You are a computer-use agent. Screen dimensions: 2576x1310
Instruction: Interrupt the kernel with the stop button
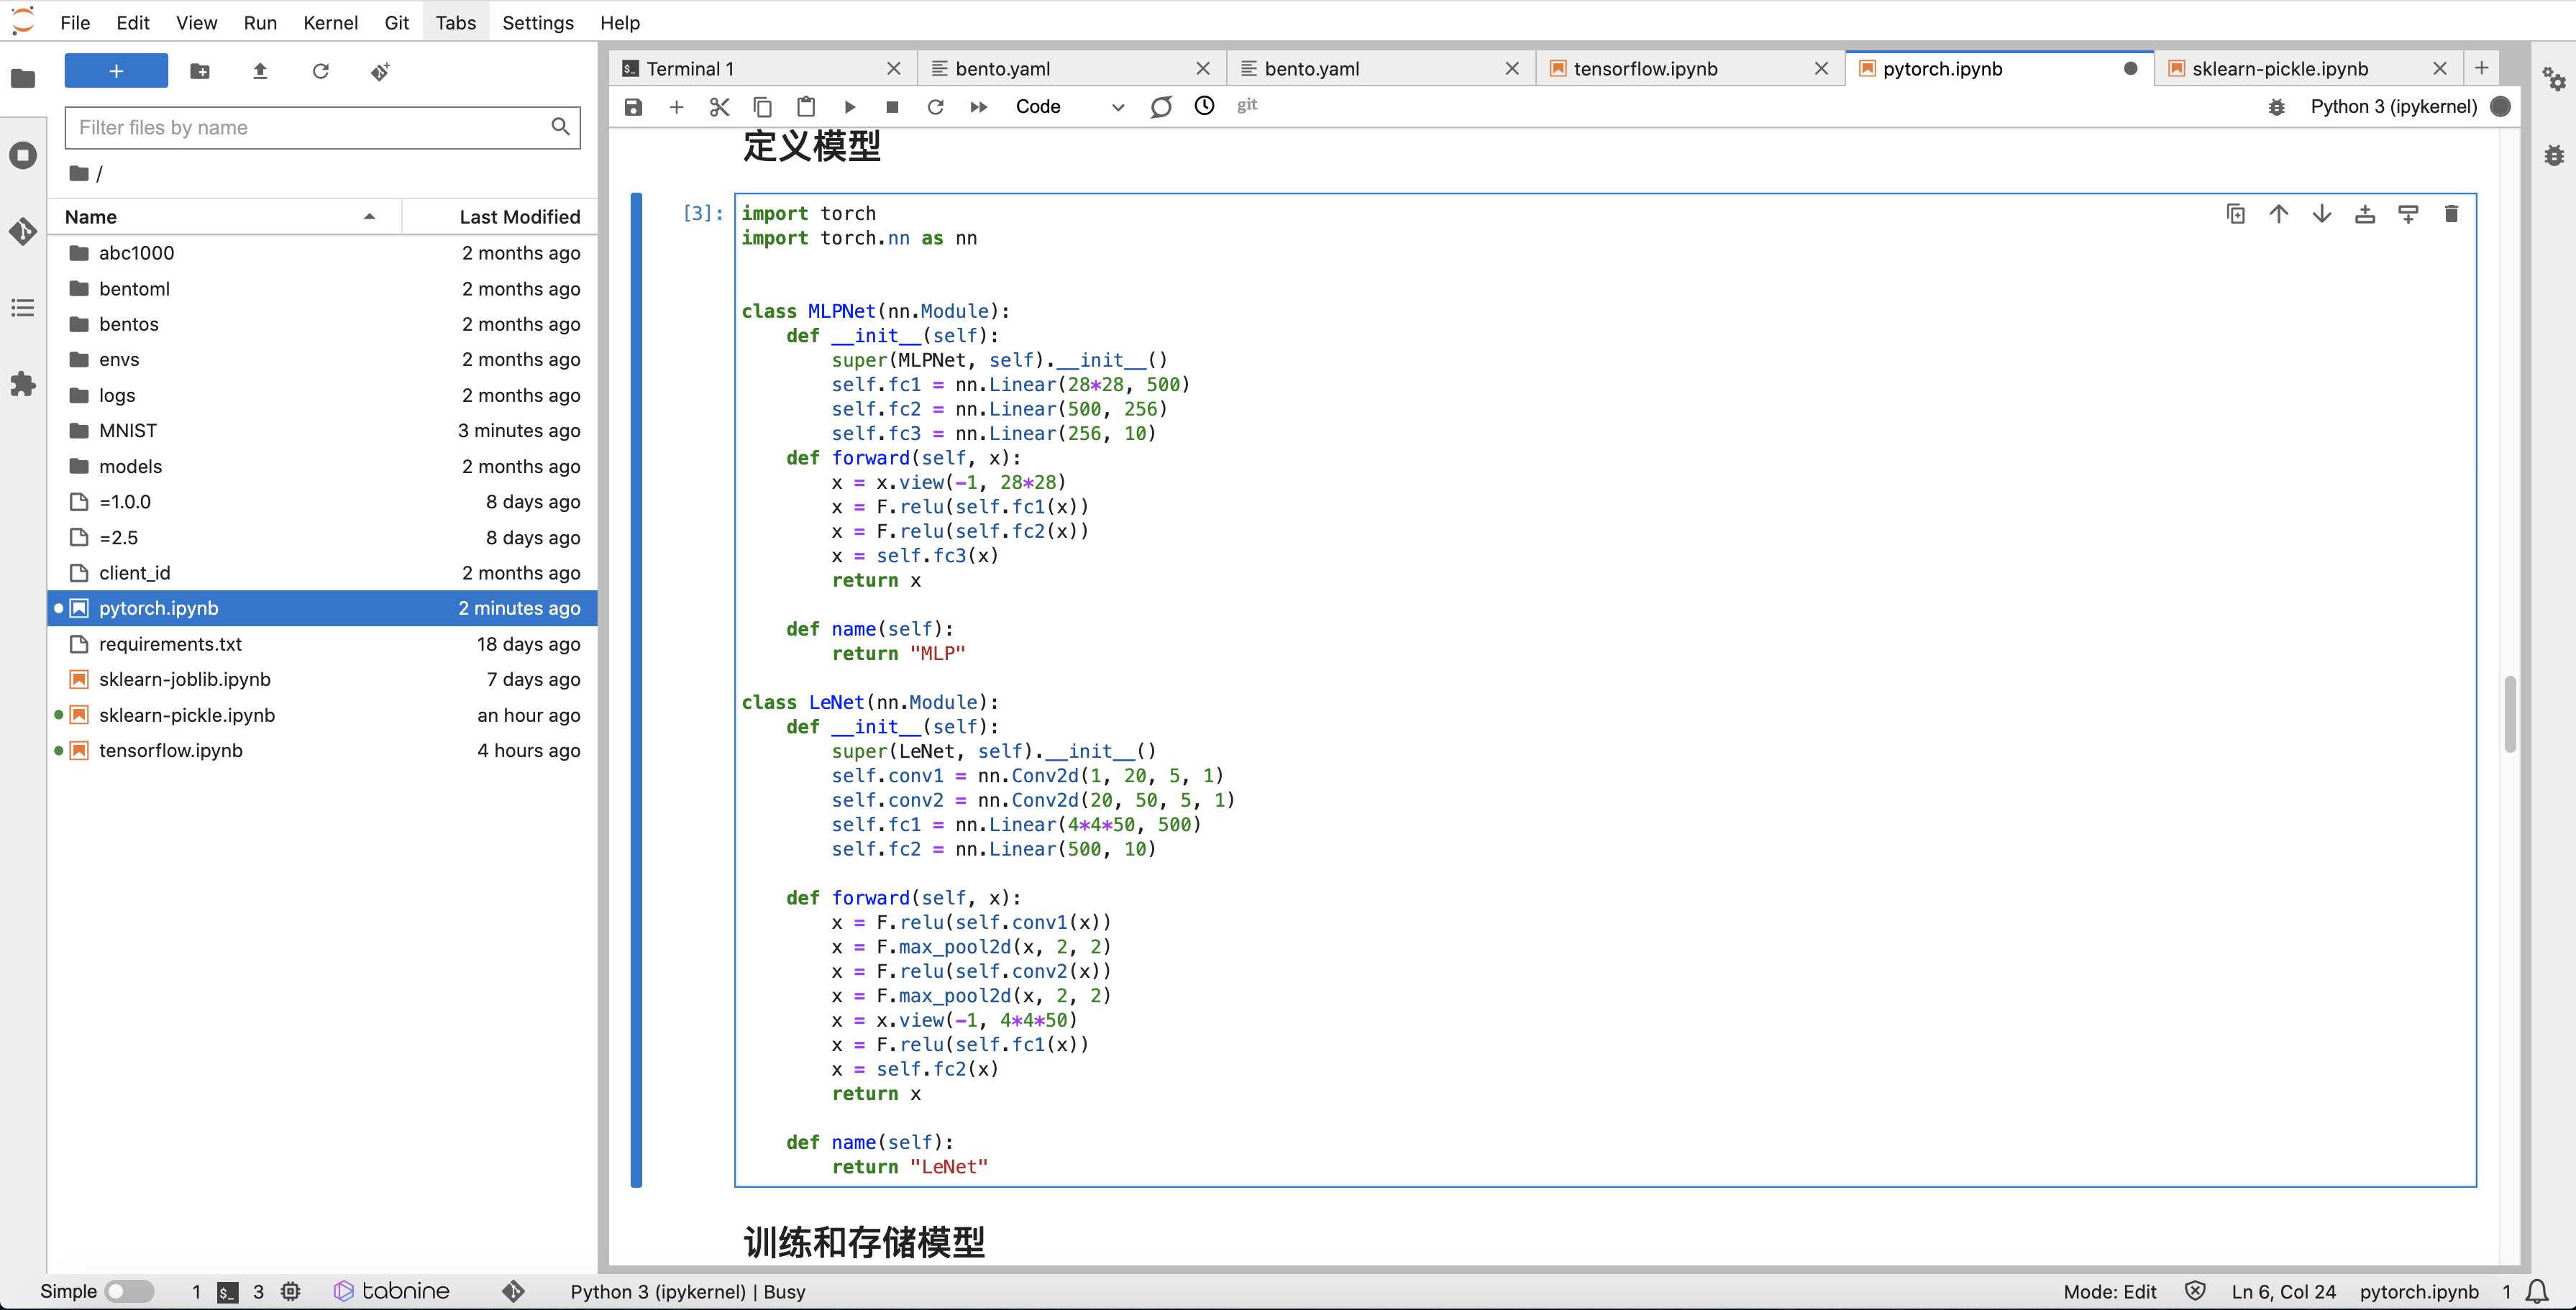pos(892,107)
